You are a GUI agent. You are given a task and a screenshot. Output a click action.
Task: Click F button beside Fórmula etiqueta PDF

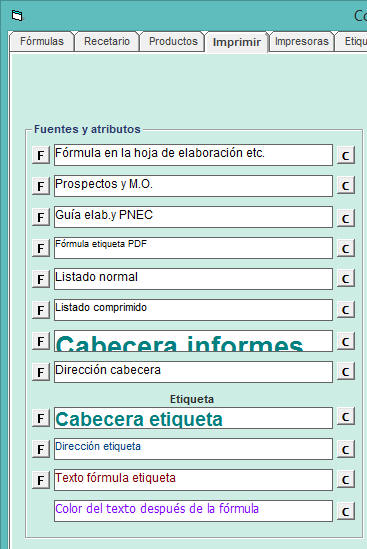41,248
